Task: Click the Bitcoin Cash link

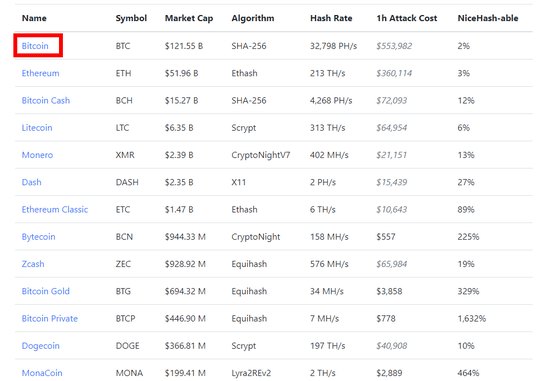Action: 46,100
